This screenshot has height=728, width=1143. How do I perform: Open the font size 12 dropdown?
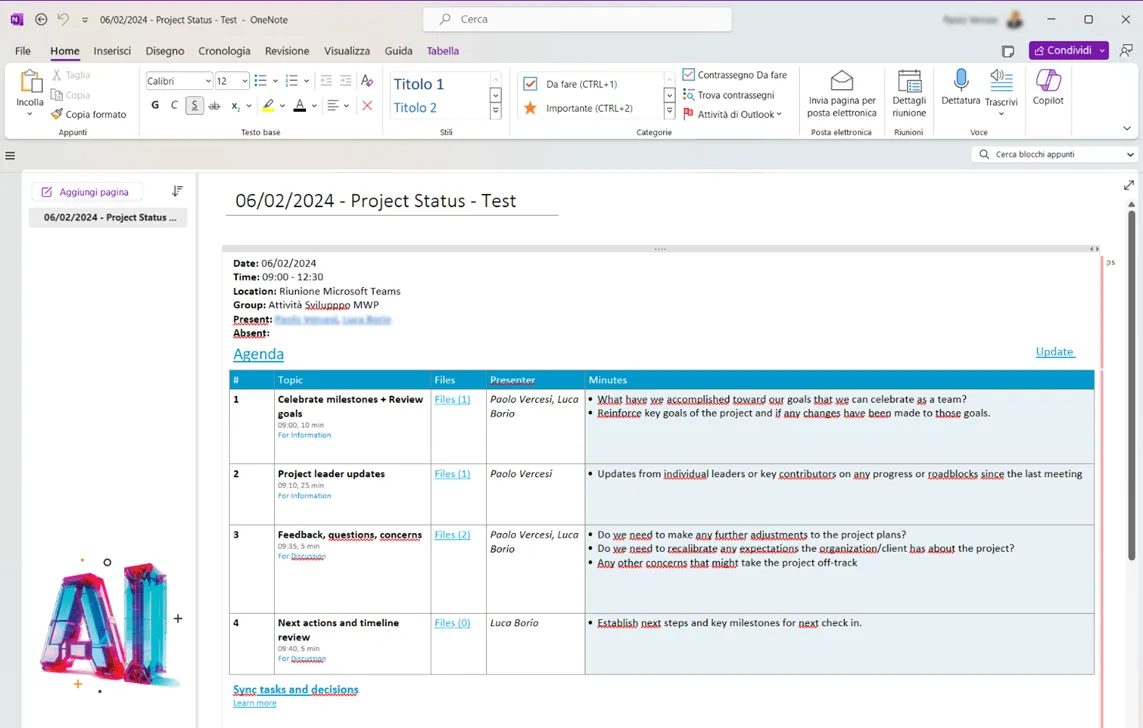tap(245, 81)
